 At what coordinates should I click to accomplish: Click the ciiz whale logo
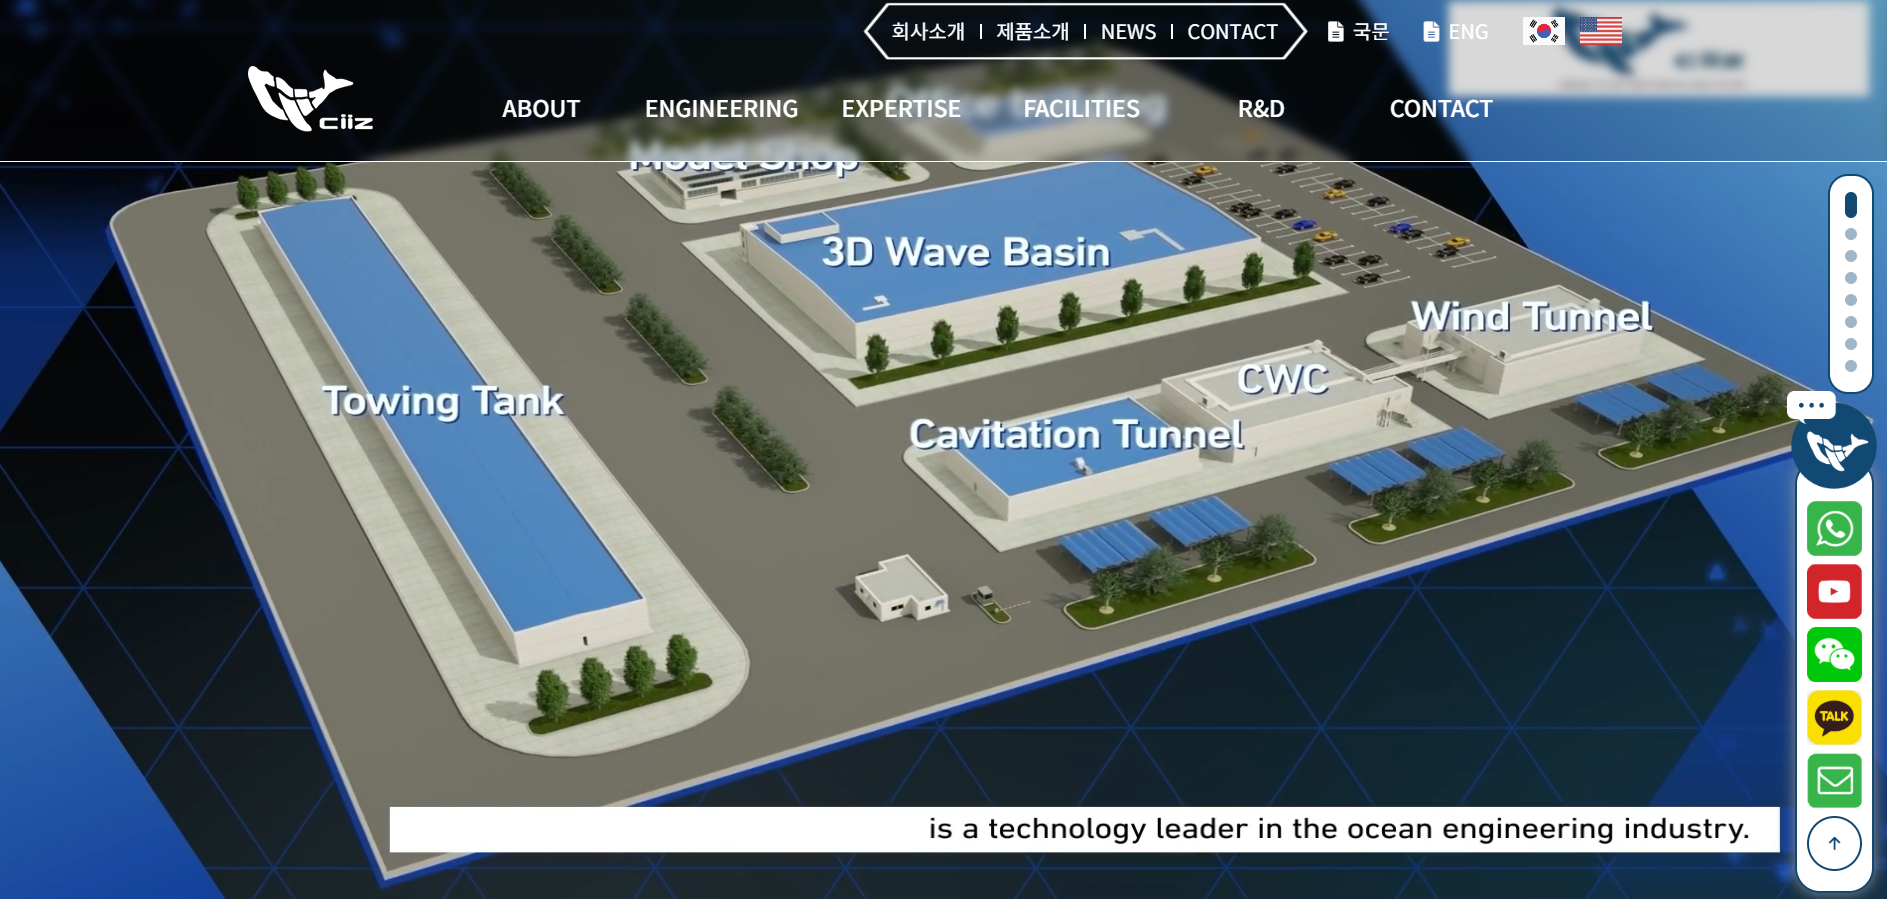tap(310, 99)
